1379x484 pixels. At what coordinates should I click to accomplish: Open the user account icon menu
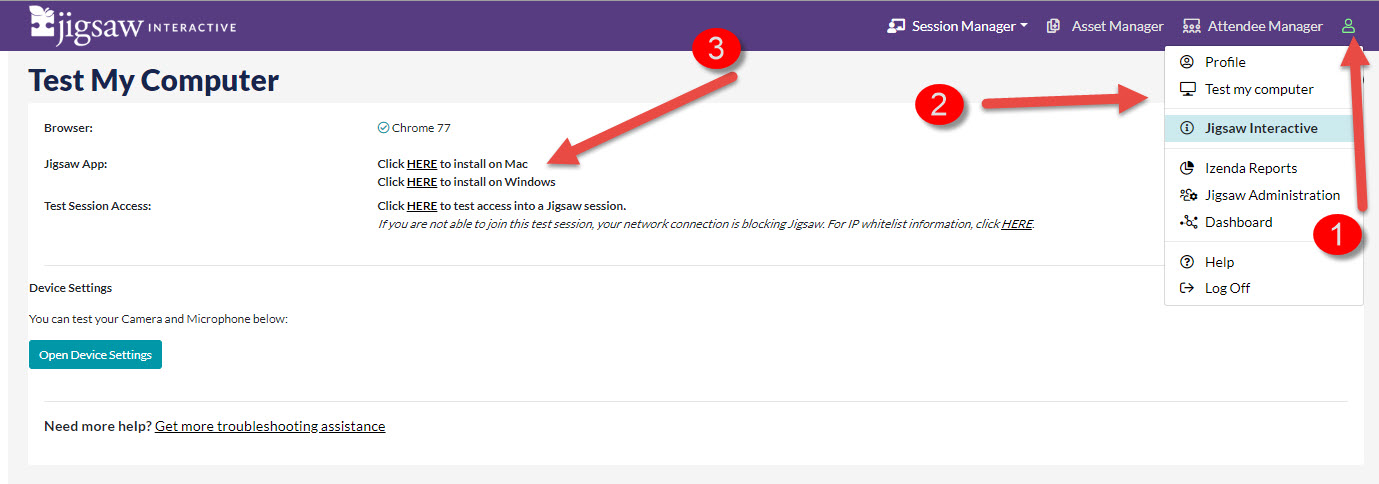click(1348, 26)
